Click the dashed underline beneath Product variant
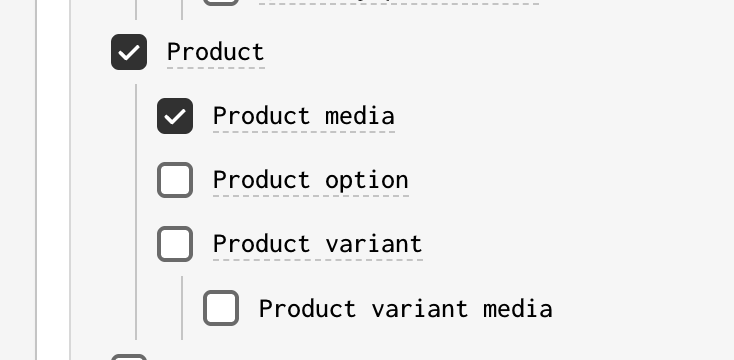Screen dimensions: 734x360 point(318,259)
